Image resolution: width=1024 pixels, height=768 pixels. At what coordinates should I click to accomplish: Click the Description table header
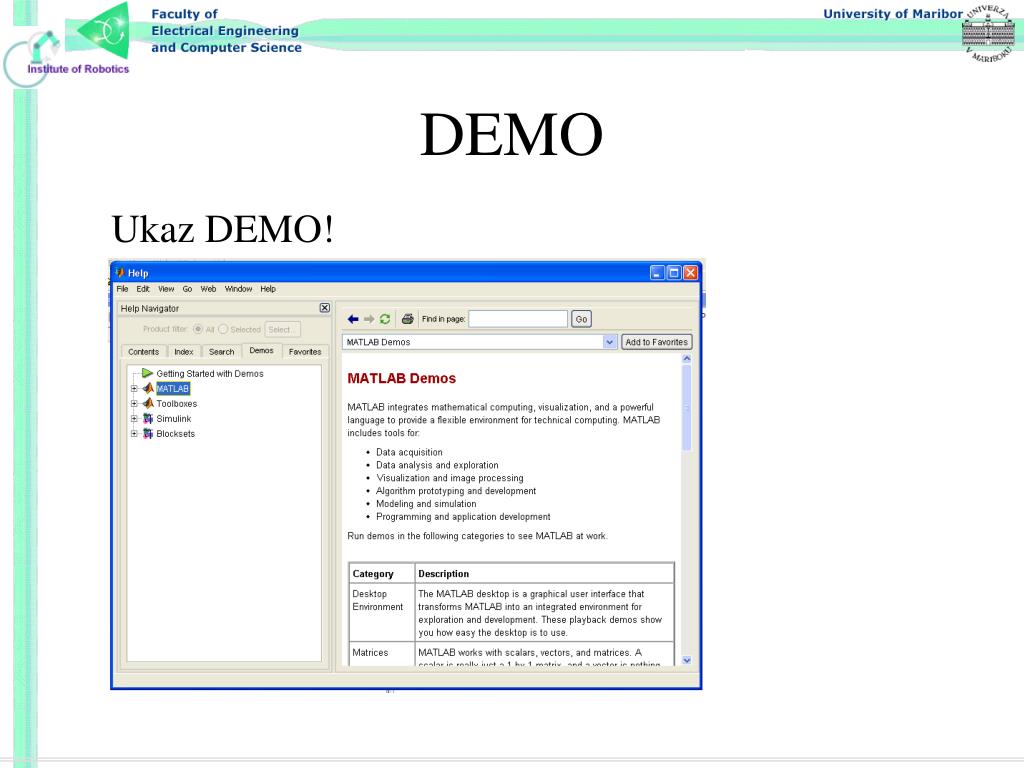(x=545, y=573)
